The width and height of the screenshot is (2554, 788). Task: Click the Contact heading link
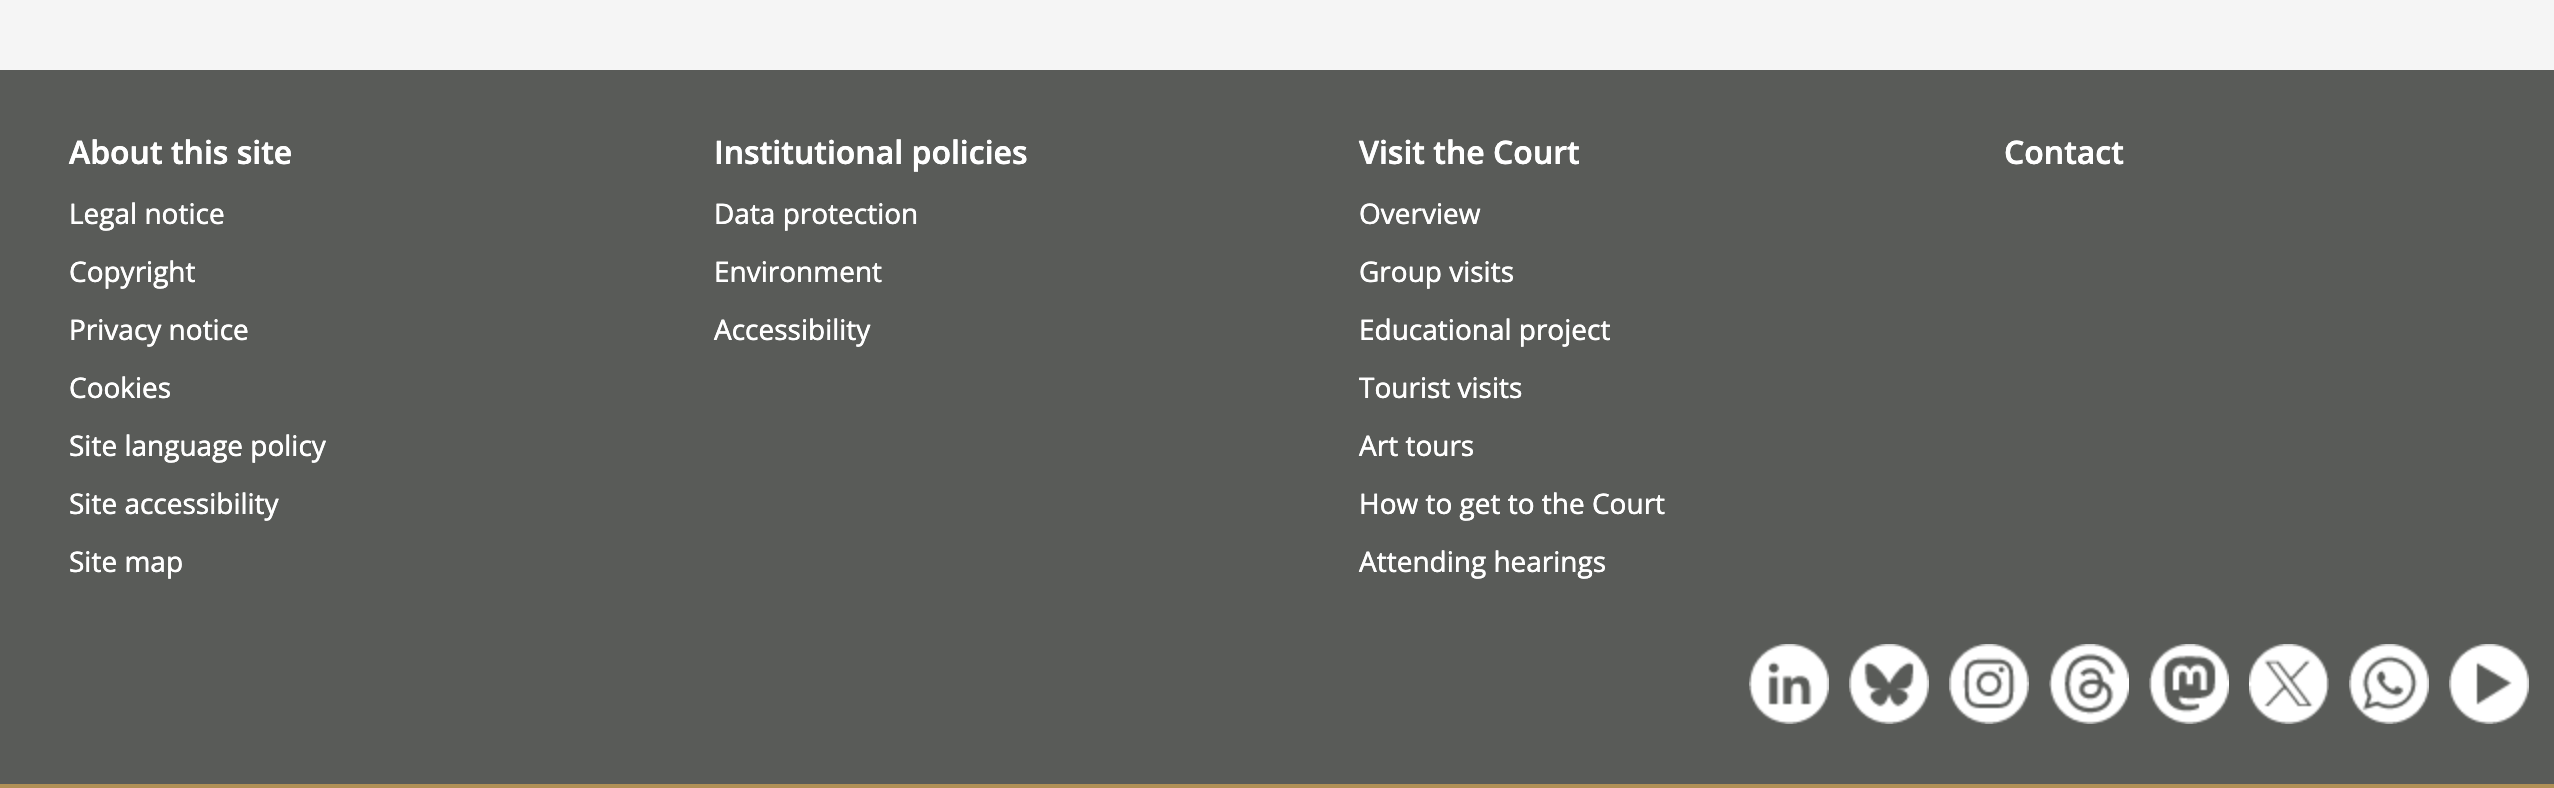point(2063,153)
